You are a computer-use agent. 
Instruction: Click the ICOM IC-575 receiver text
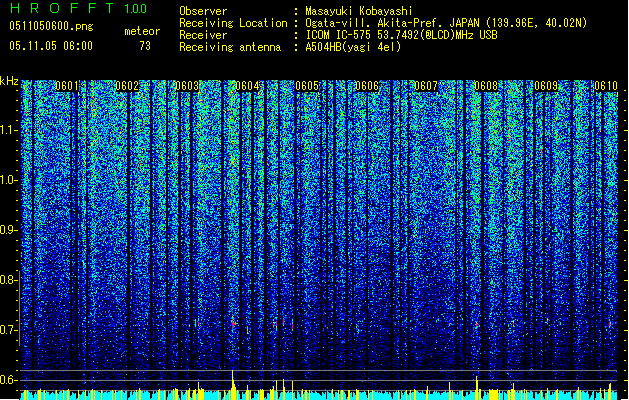click(401, 35)
